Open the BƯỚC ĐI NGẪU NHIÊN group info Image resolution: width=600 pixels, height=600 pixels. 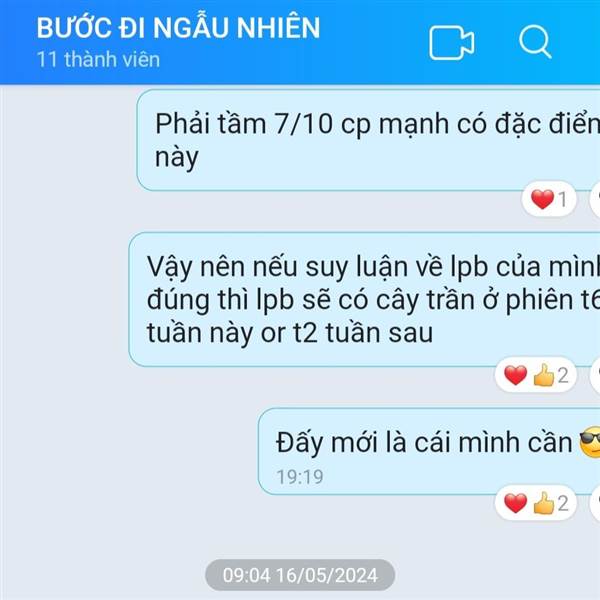178,28
